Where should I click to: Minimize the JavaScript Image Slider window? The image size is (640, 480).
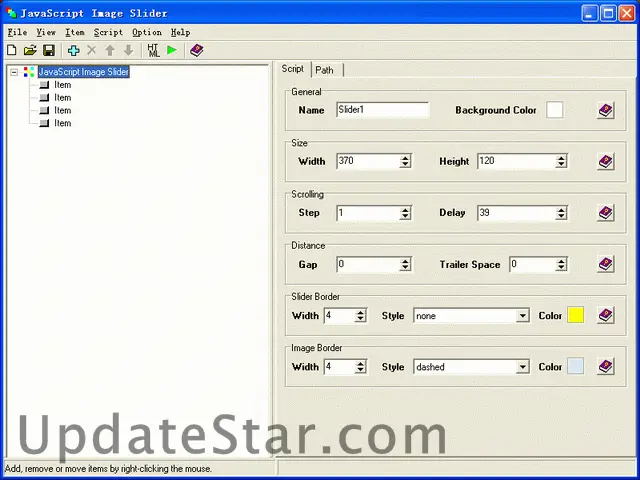[x=590, y=13]
